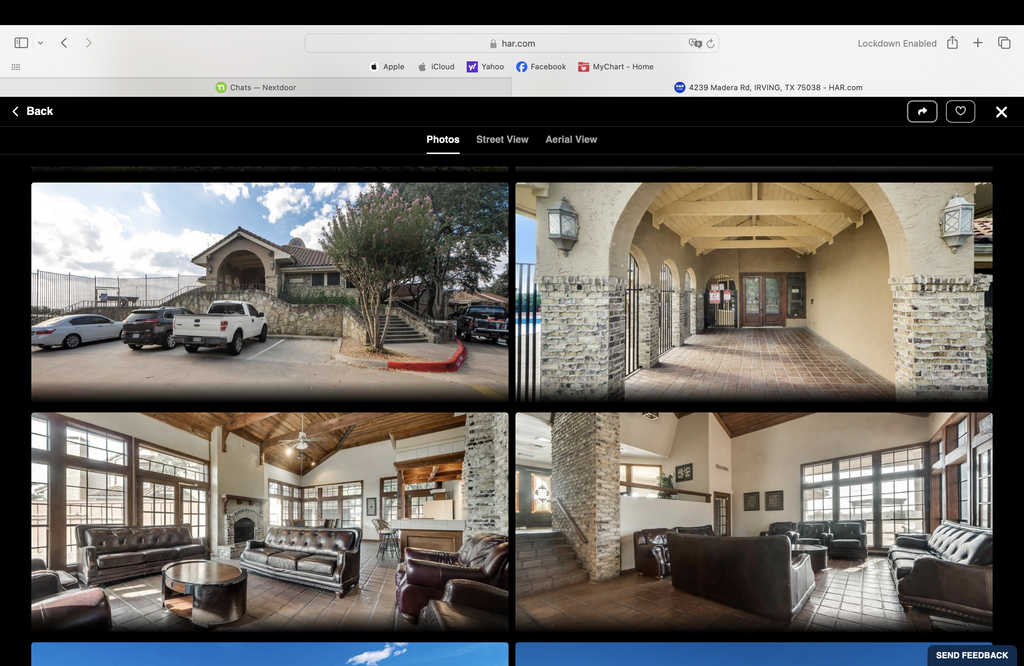Go back using the Back button
The height and width of the screenshot is (666, 1024).
pyautogui.click(x=33, y=111)
